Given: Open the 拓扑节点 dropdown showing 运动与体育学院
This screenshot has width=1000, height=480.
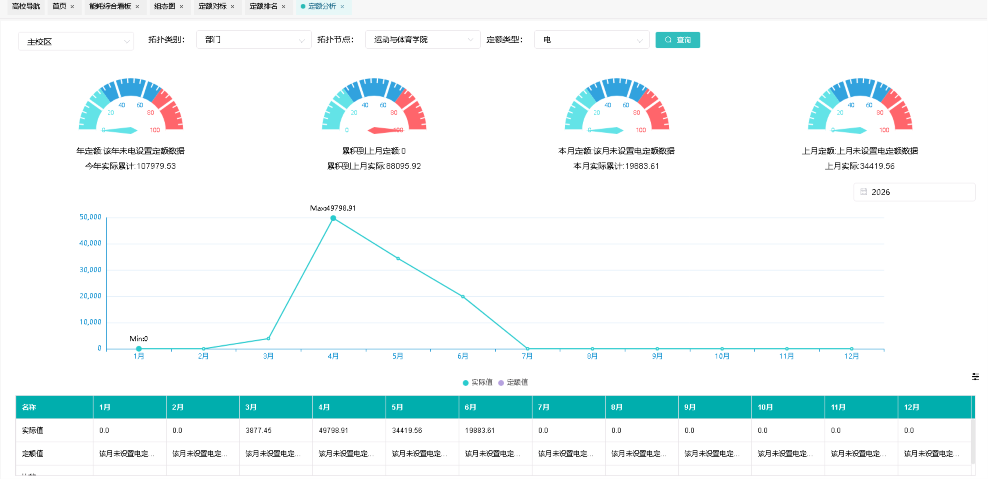Looking at the screenshot, I should click(423, 40).
